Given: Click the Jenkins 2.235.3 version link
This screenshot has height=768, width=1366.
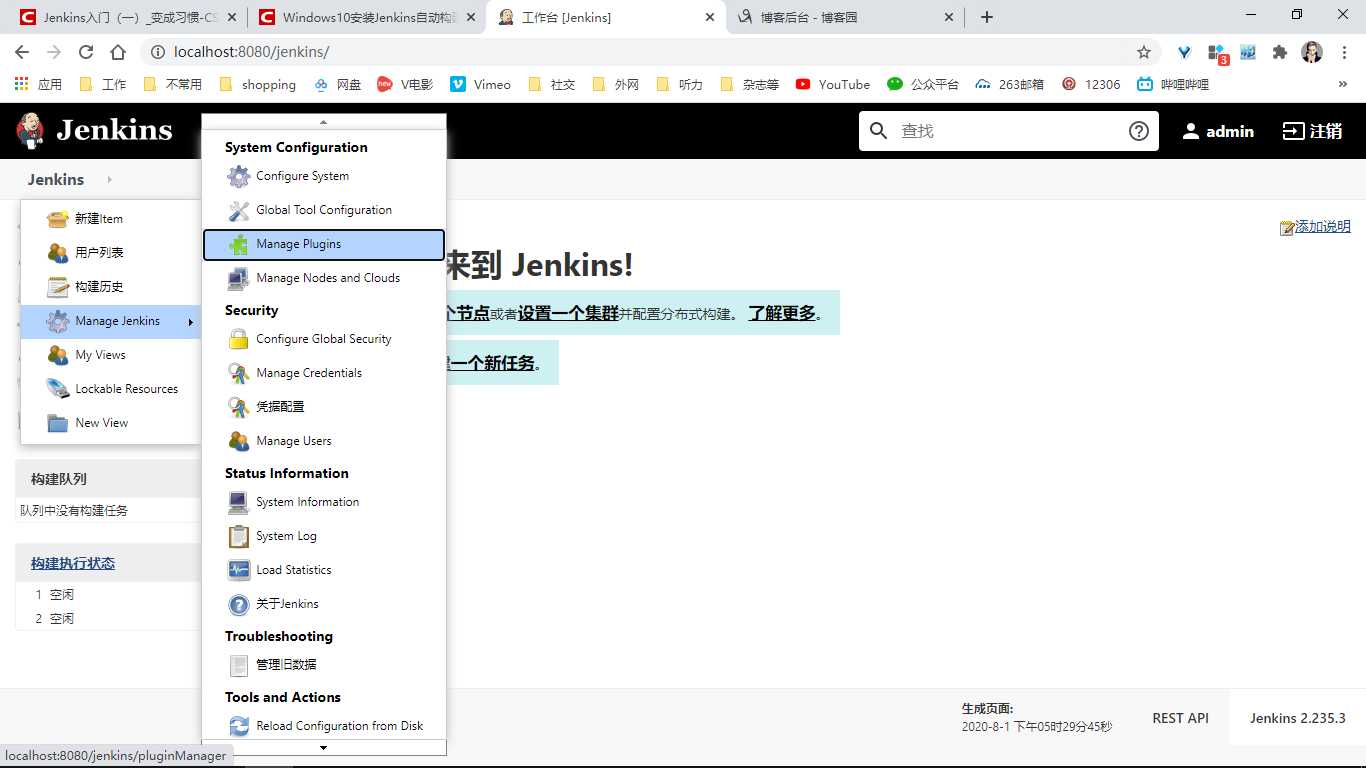Looking at the screenshot, I should 1298,718.
